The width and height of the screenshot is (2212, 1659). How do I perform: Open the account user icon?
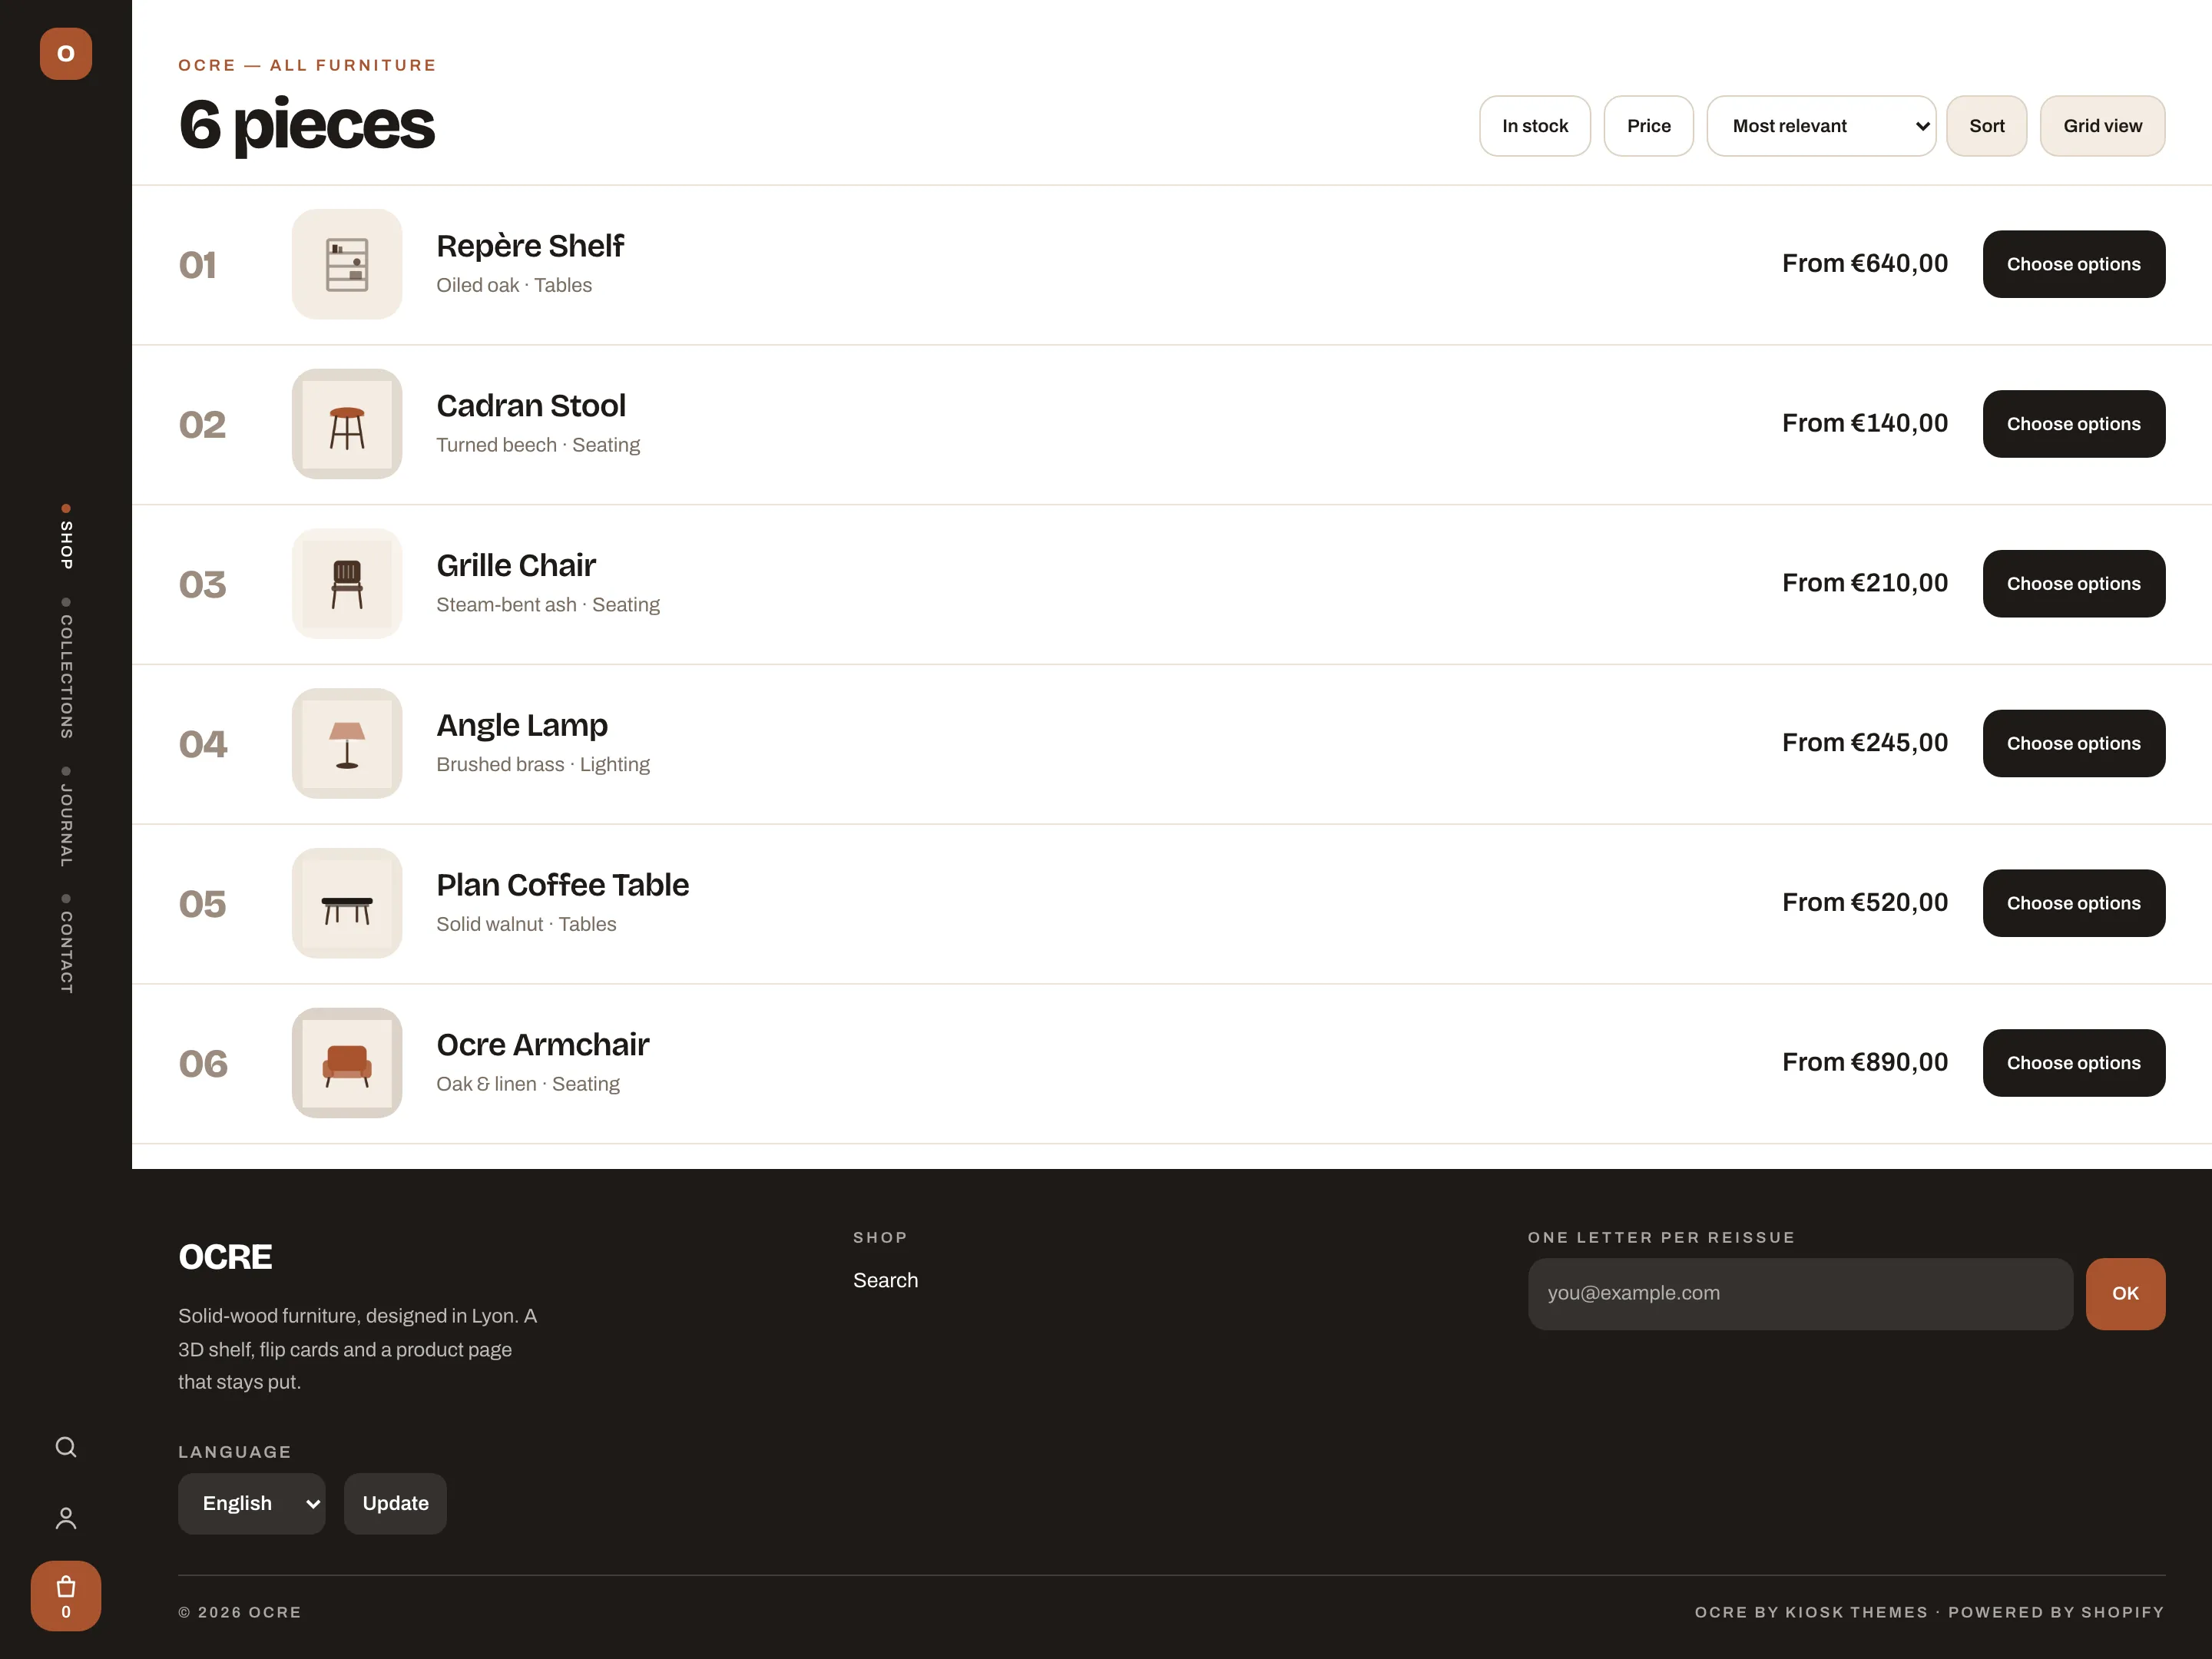pos(66,1518)
